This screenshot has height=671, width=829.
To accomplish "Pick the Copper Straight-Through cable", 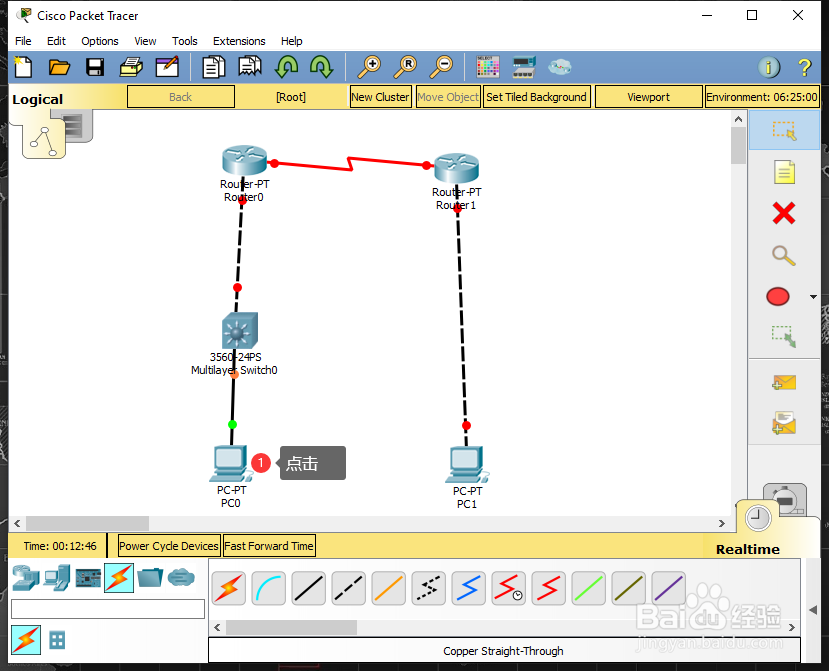I will [309, 588].
